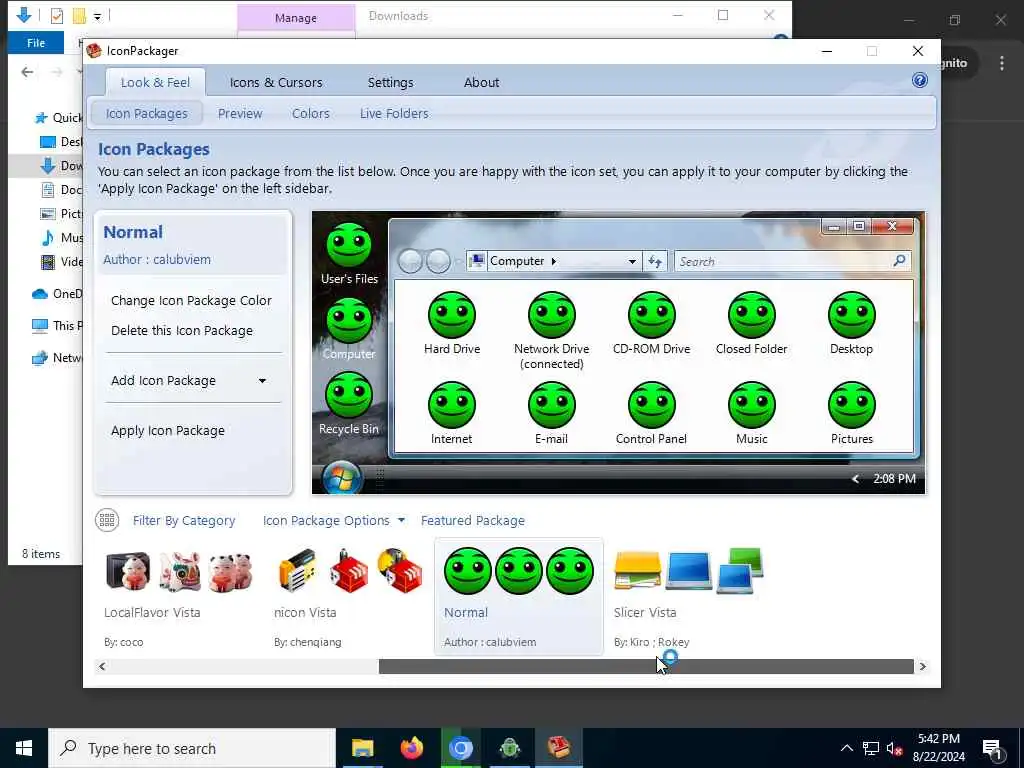Screen dimensions: 1024x768
Task: Click the IconPackager taskbar icon
Action: (x=559, y=748)
